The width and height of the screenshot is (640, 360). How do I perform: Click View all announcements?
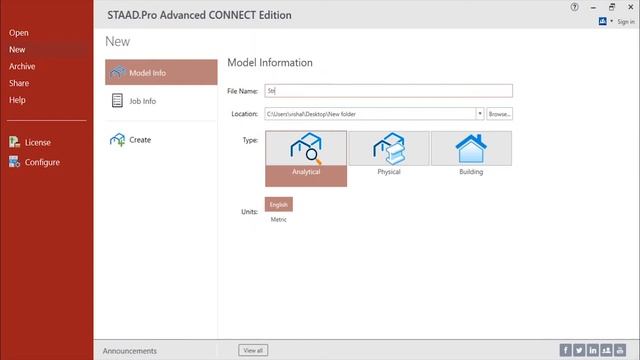pos(253,350)
